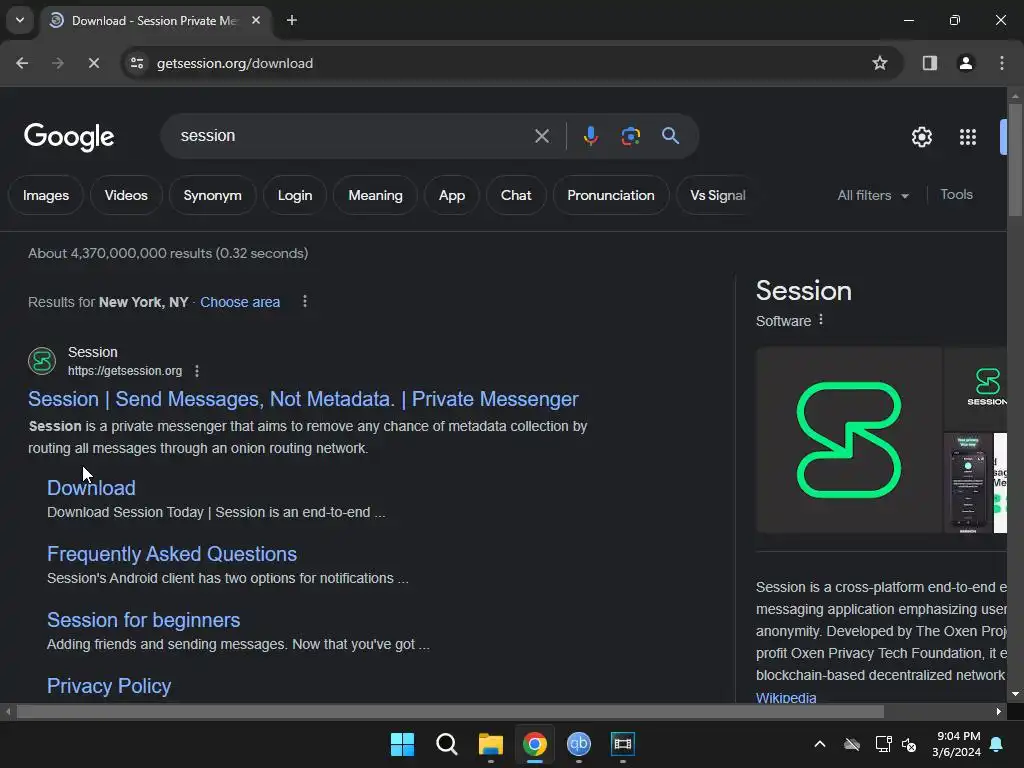Click the address bar URL

(x=235, y=63)
